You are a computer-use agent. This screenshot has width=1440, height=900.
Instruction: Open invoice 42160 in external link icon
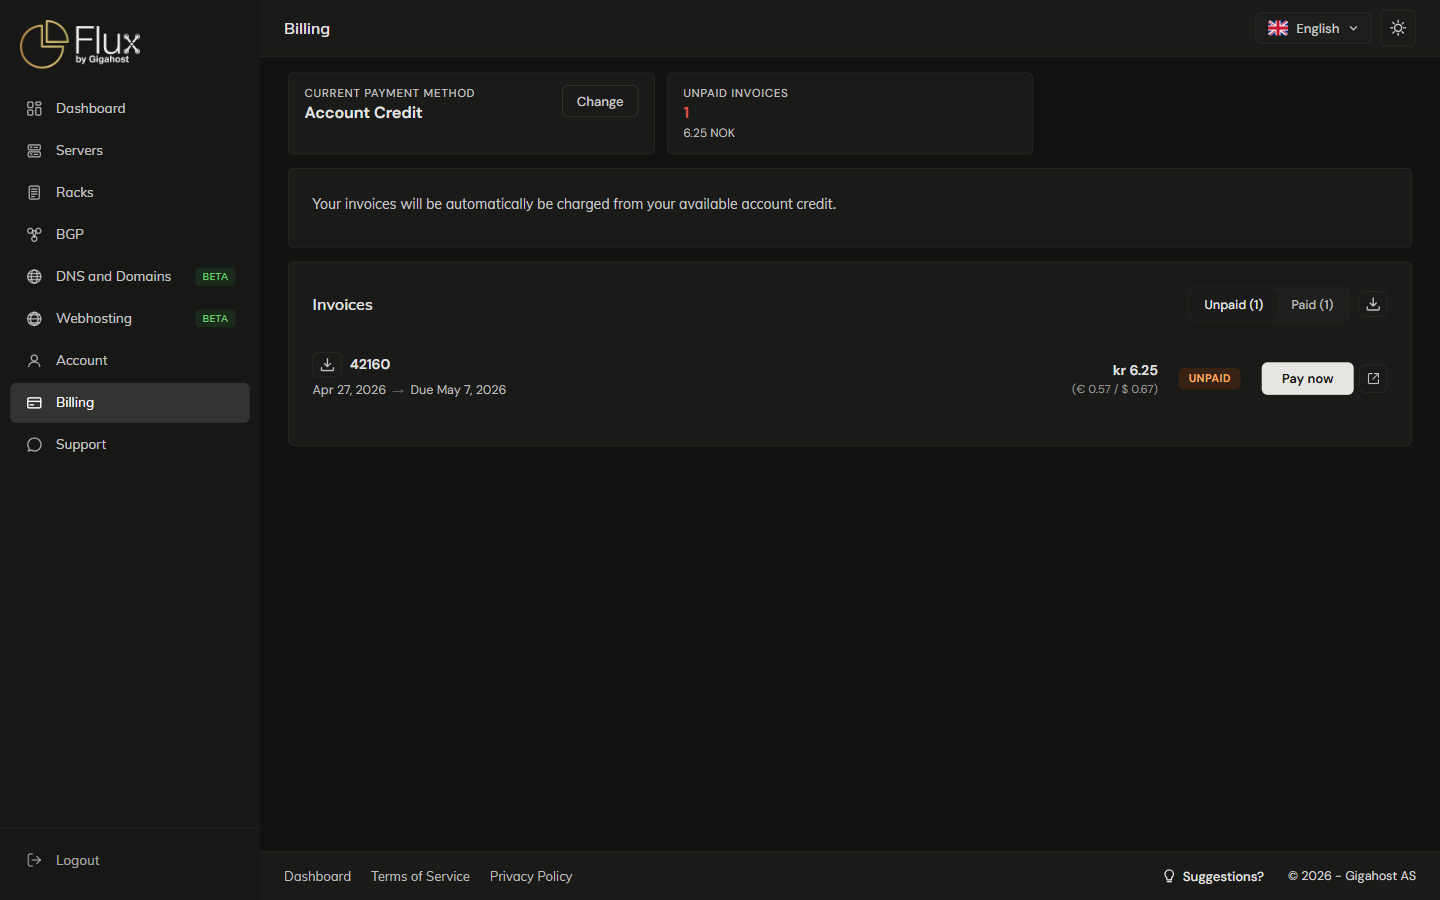1373,378
